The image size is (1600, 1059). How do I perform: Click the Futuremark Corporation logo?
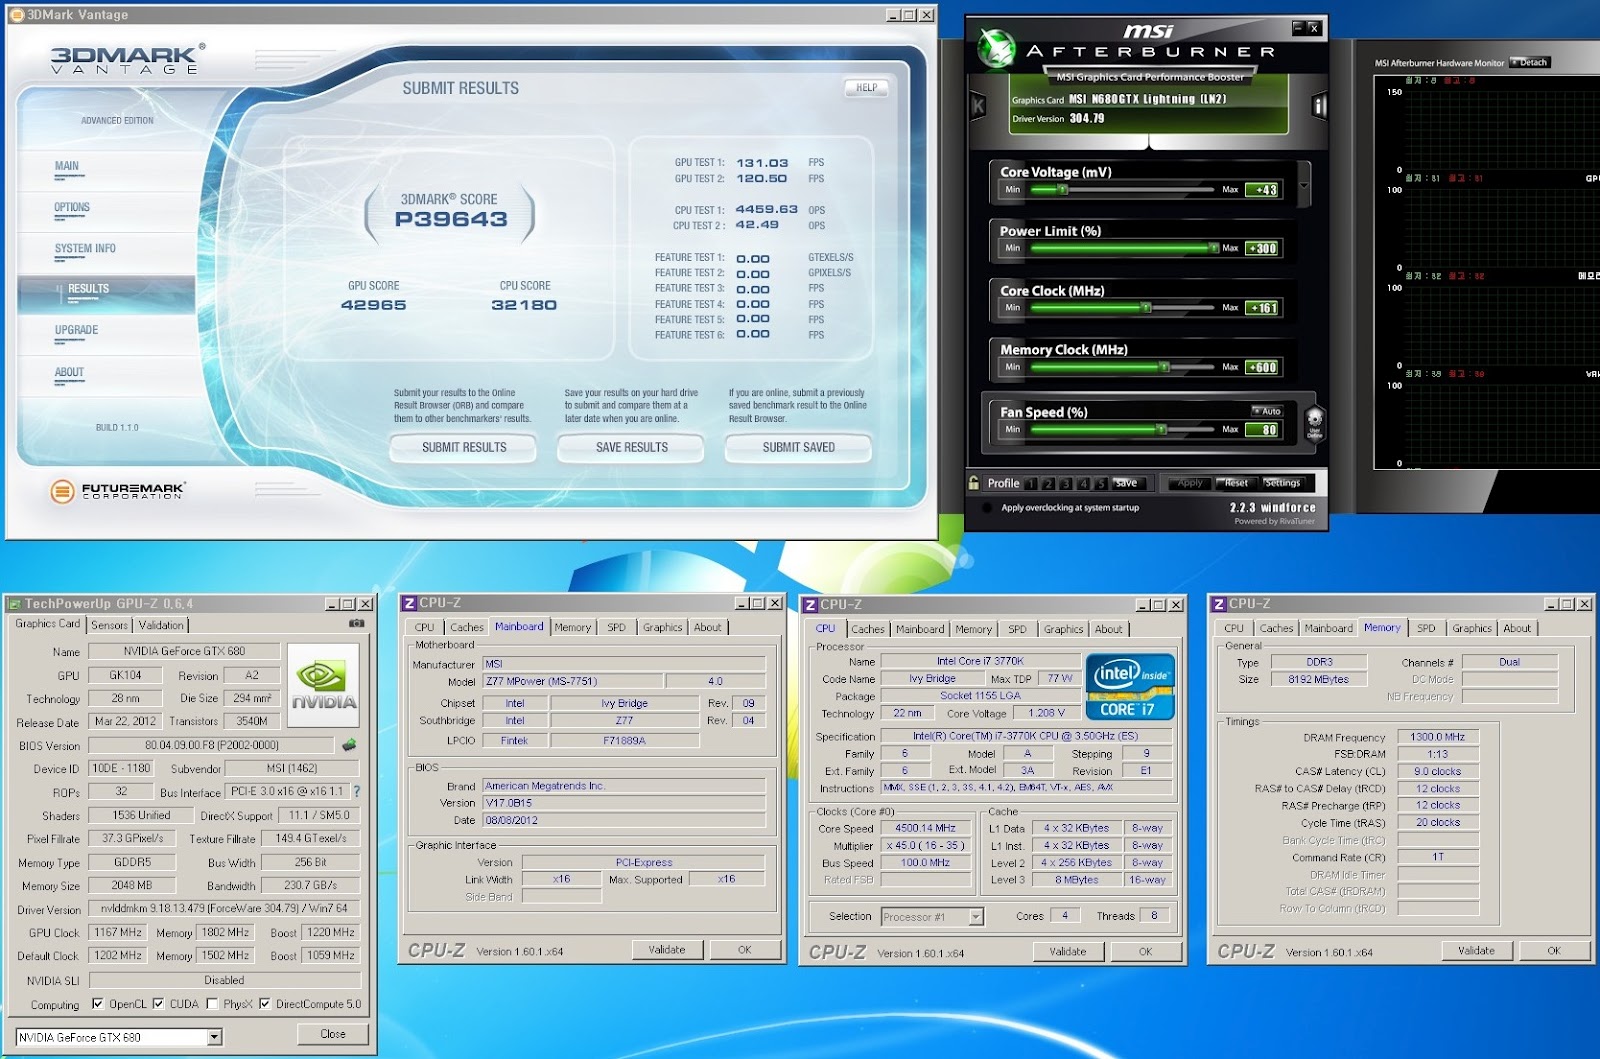coord(118,491)
